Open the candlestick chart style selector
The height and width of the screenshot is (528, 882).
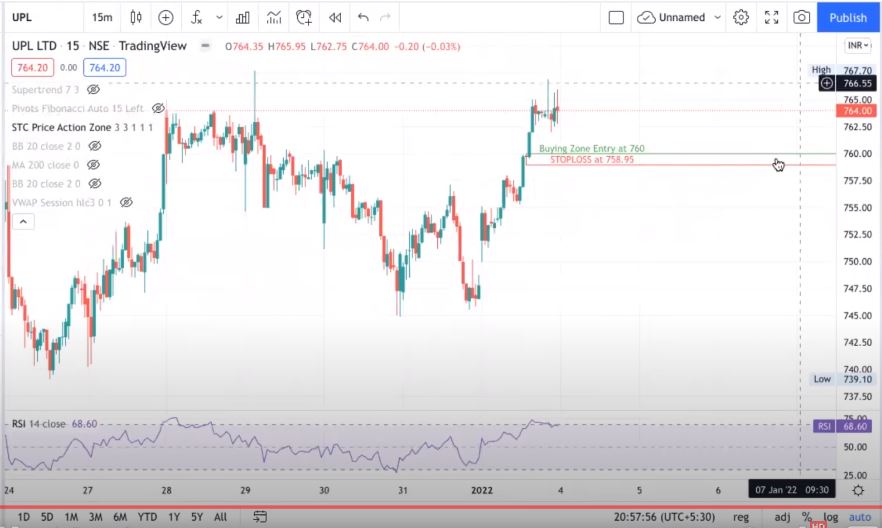(136, 17)
